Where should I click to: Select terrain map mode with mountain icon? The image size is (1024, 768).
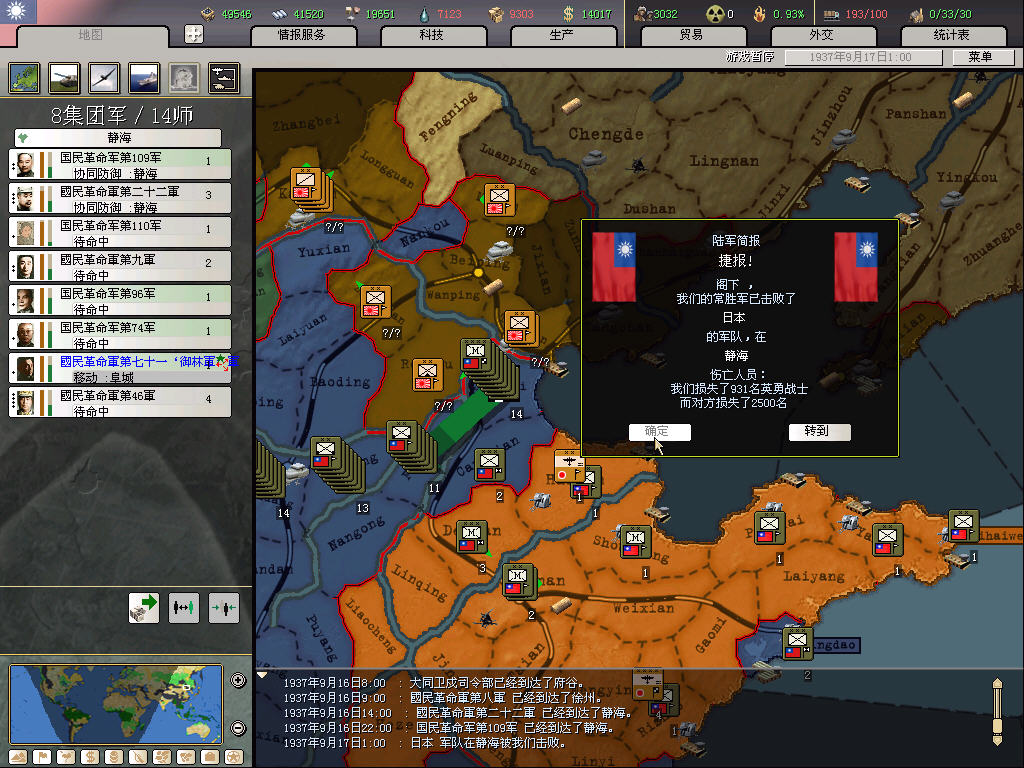(18, 757)
